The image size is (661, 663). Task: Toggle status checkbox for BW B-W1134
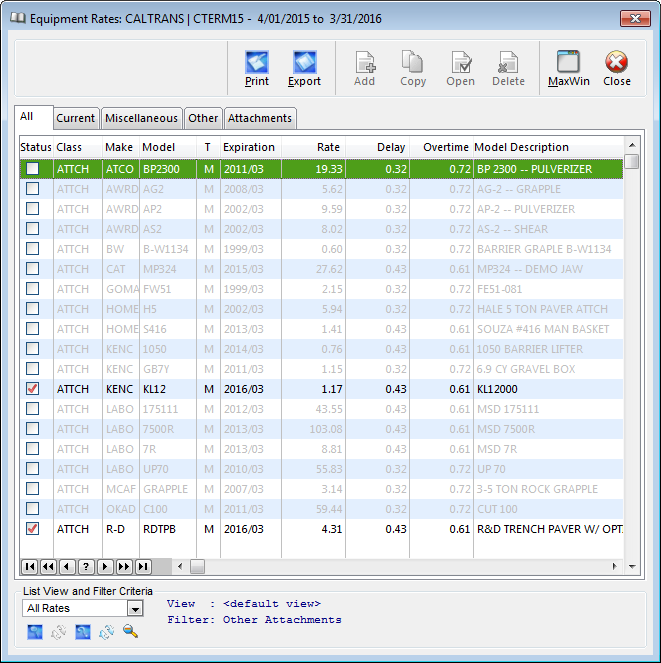33,249
